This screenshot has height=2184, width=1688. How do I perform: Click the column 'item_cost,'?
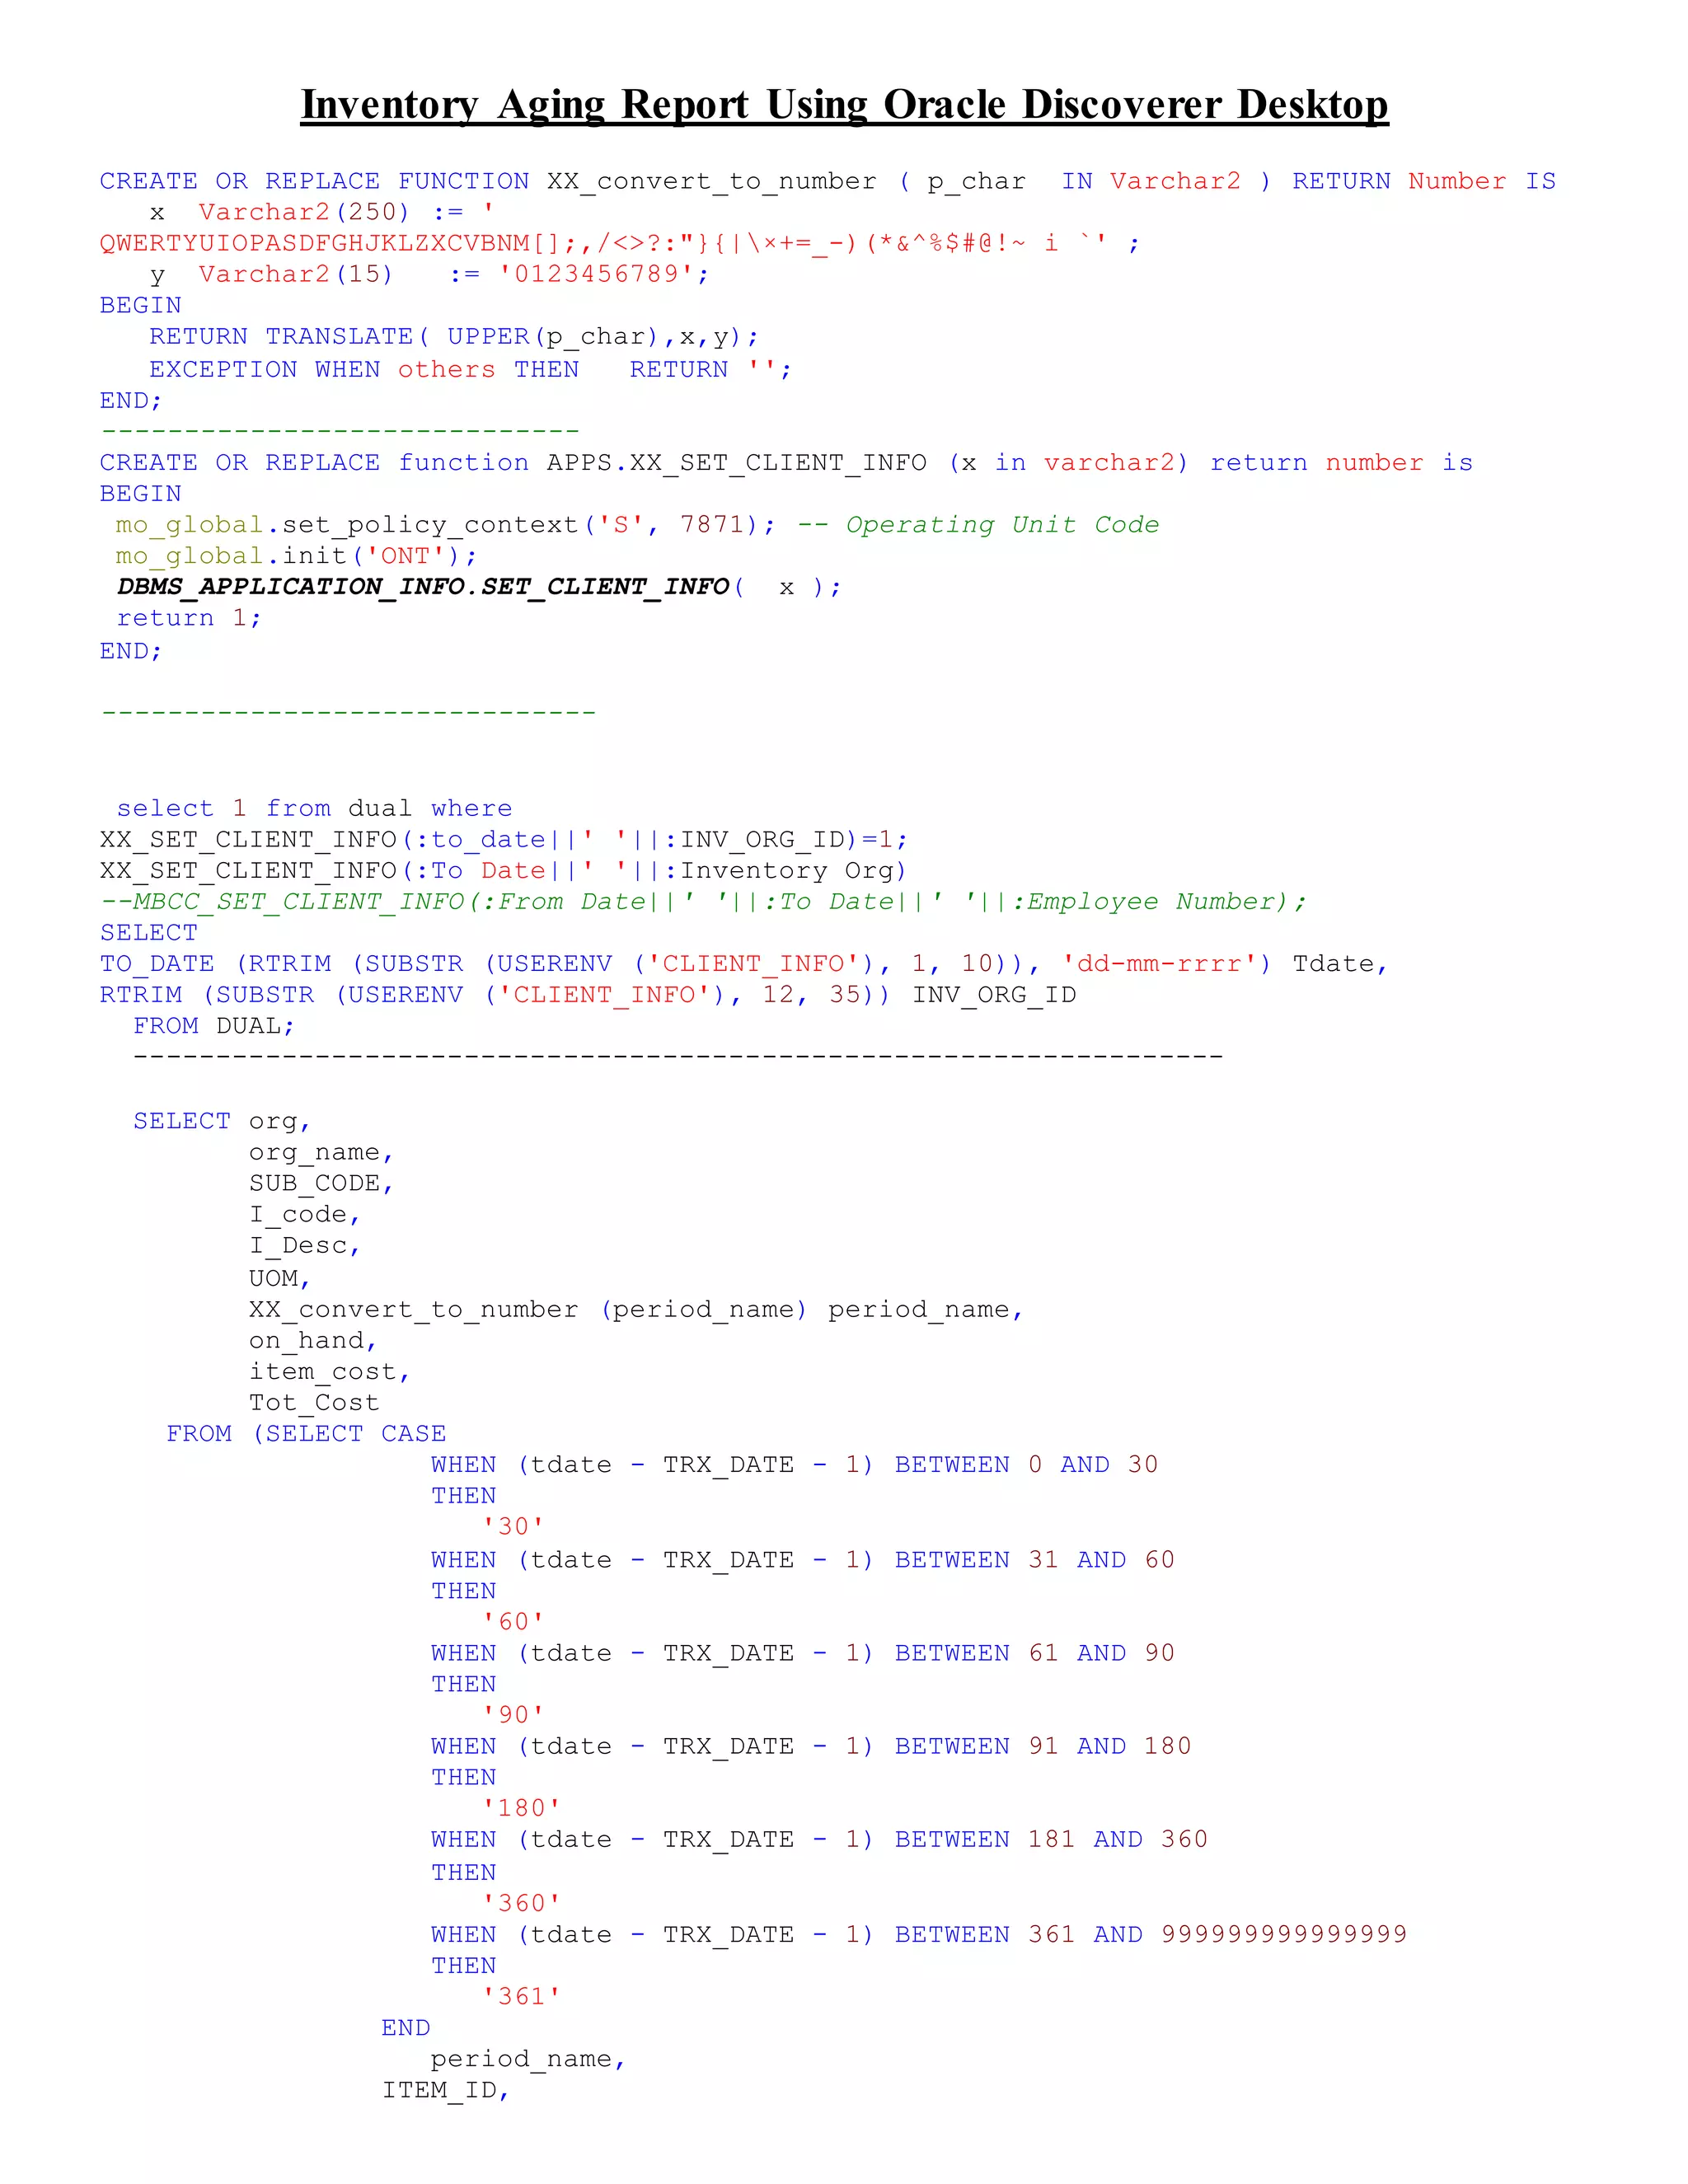330,1372
